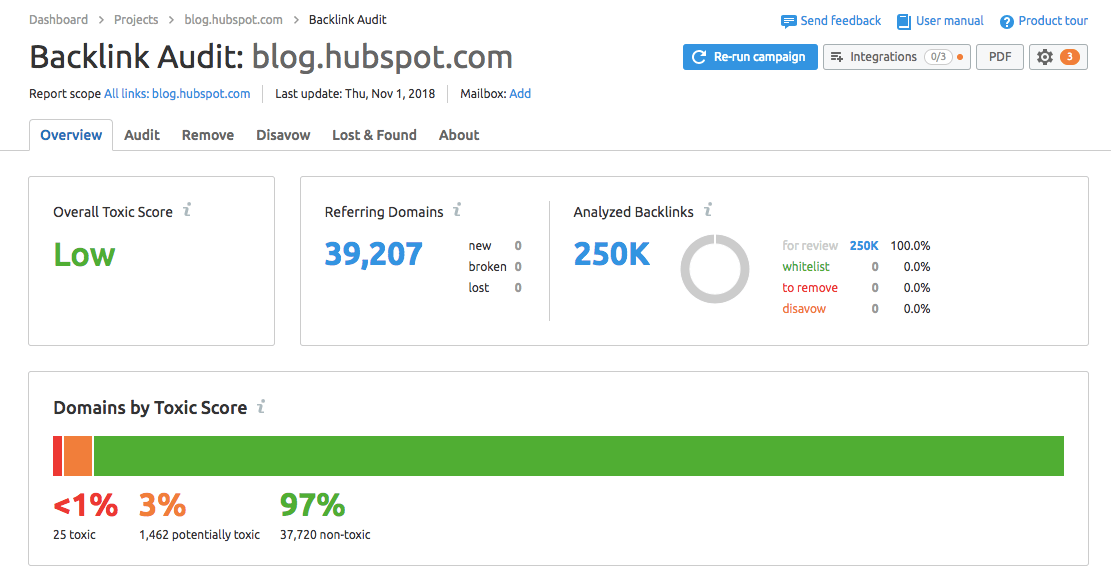Click info icon by Domains by Toxic Score
1111x577 pixels.
click(x=261, y=407)
